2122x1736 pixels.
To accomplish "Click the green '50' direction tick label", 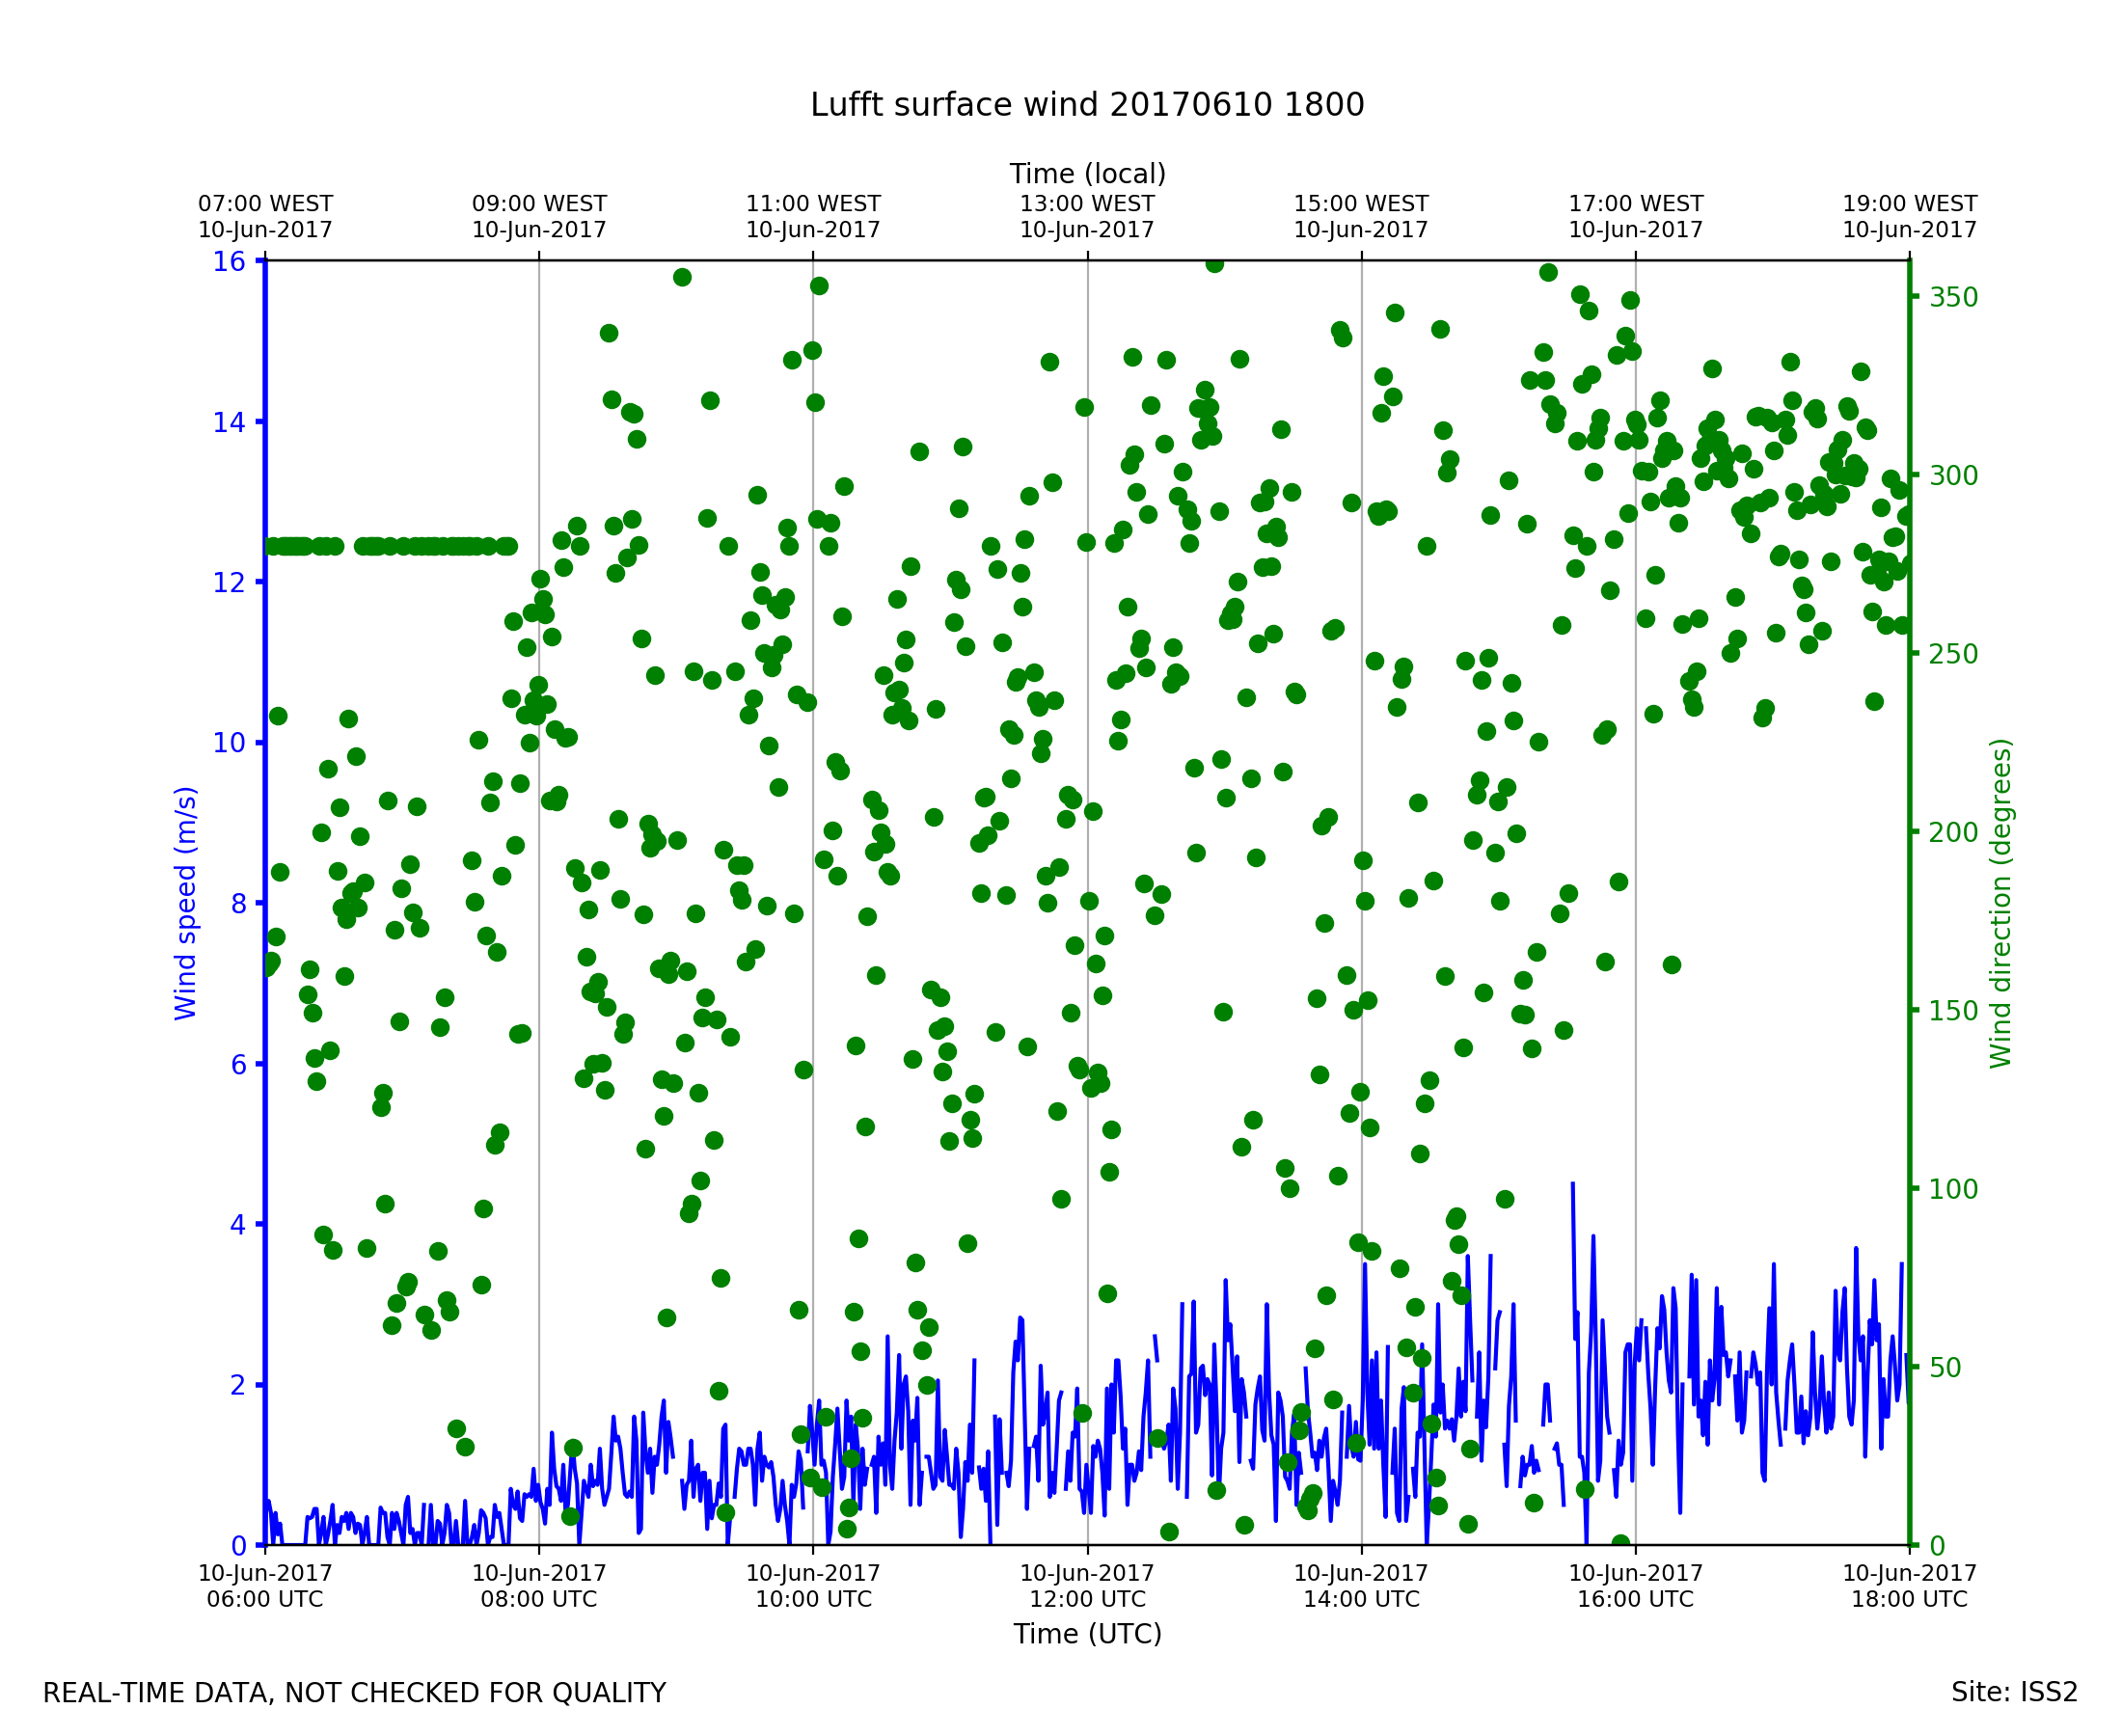I will click(x=1946, y=1368).
